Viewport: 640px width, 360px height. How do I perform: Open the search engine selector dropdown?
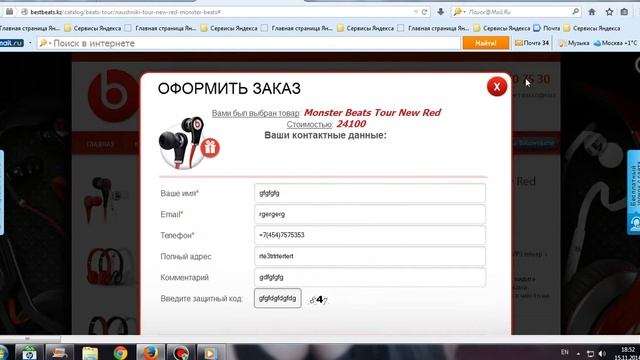(460, 12)
